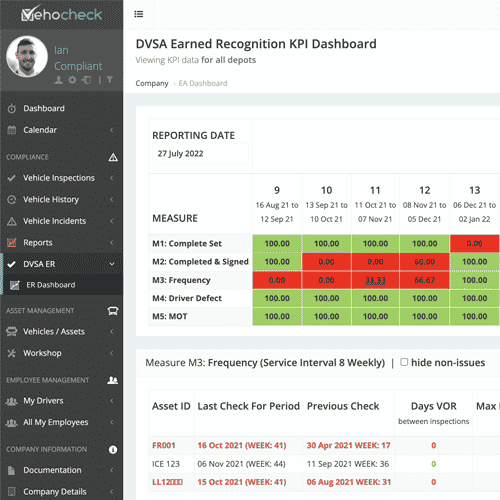This screenshot has height=500, width=500.
Task: Click the Reports chart icon
Action: (12, 242)
